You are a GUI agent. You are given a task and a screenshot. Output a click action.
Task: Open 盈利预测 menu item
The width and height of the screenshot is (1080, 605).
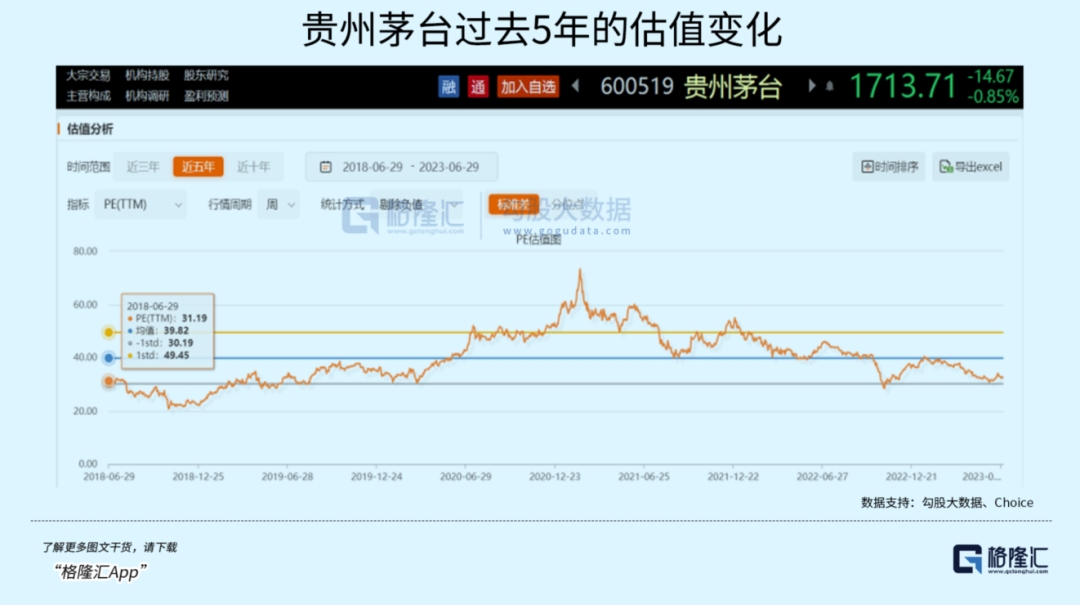(206, 96)
